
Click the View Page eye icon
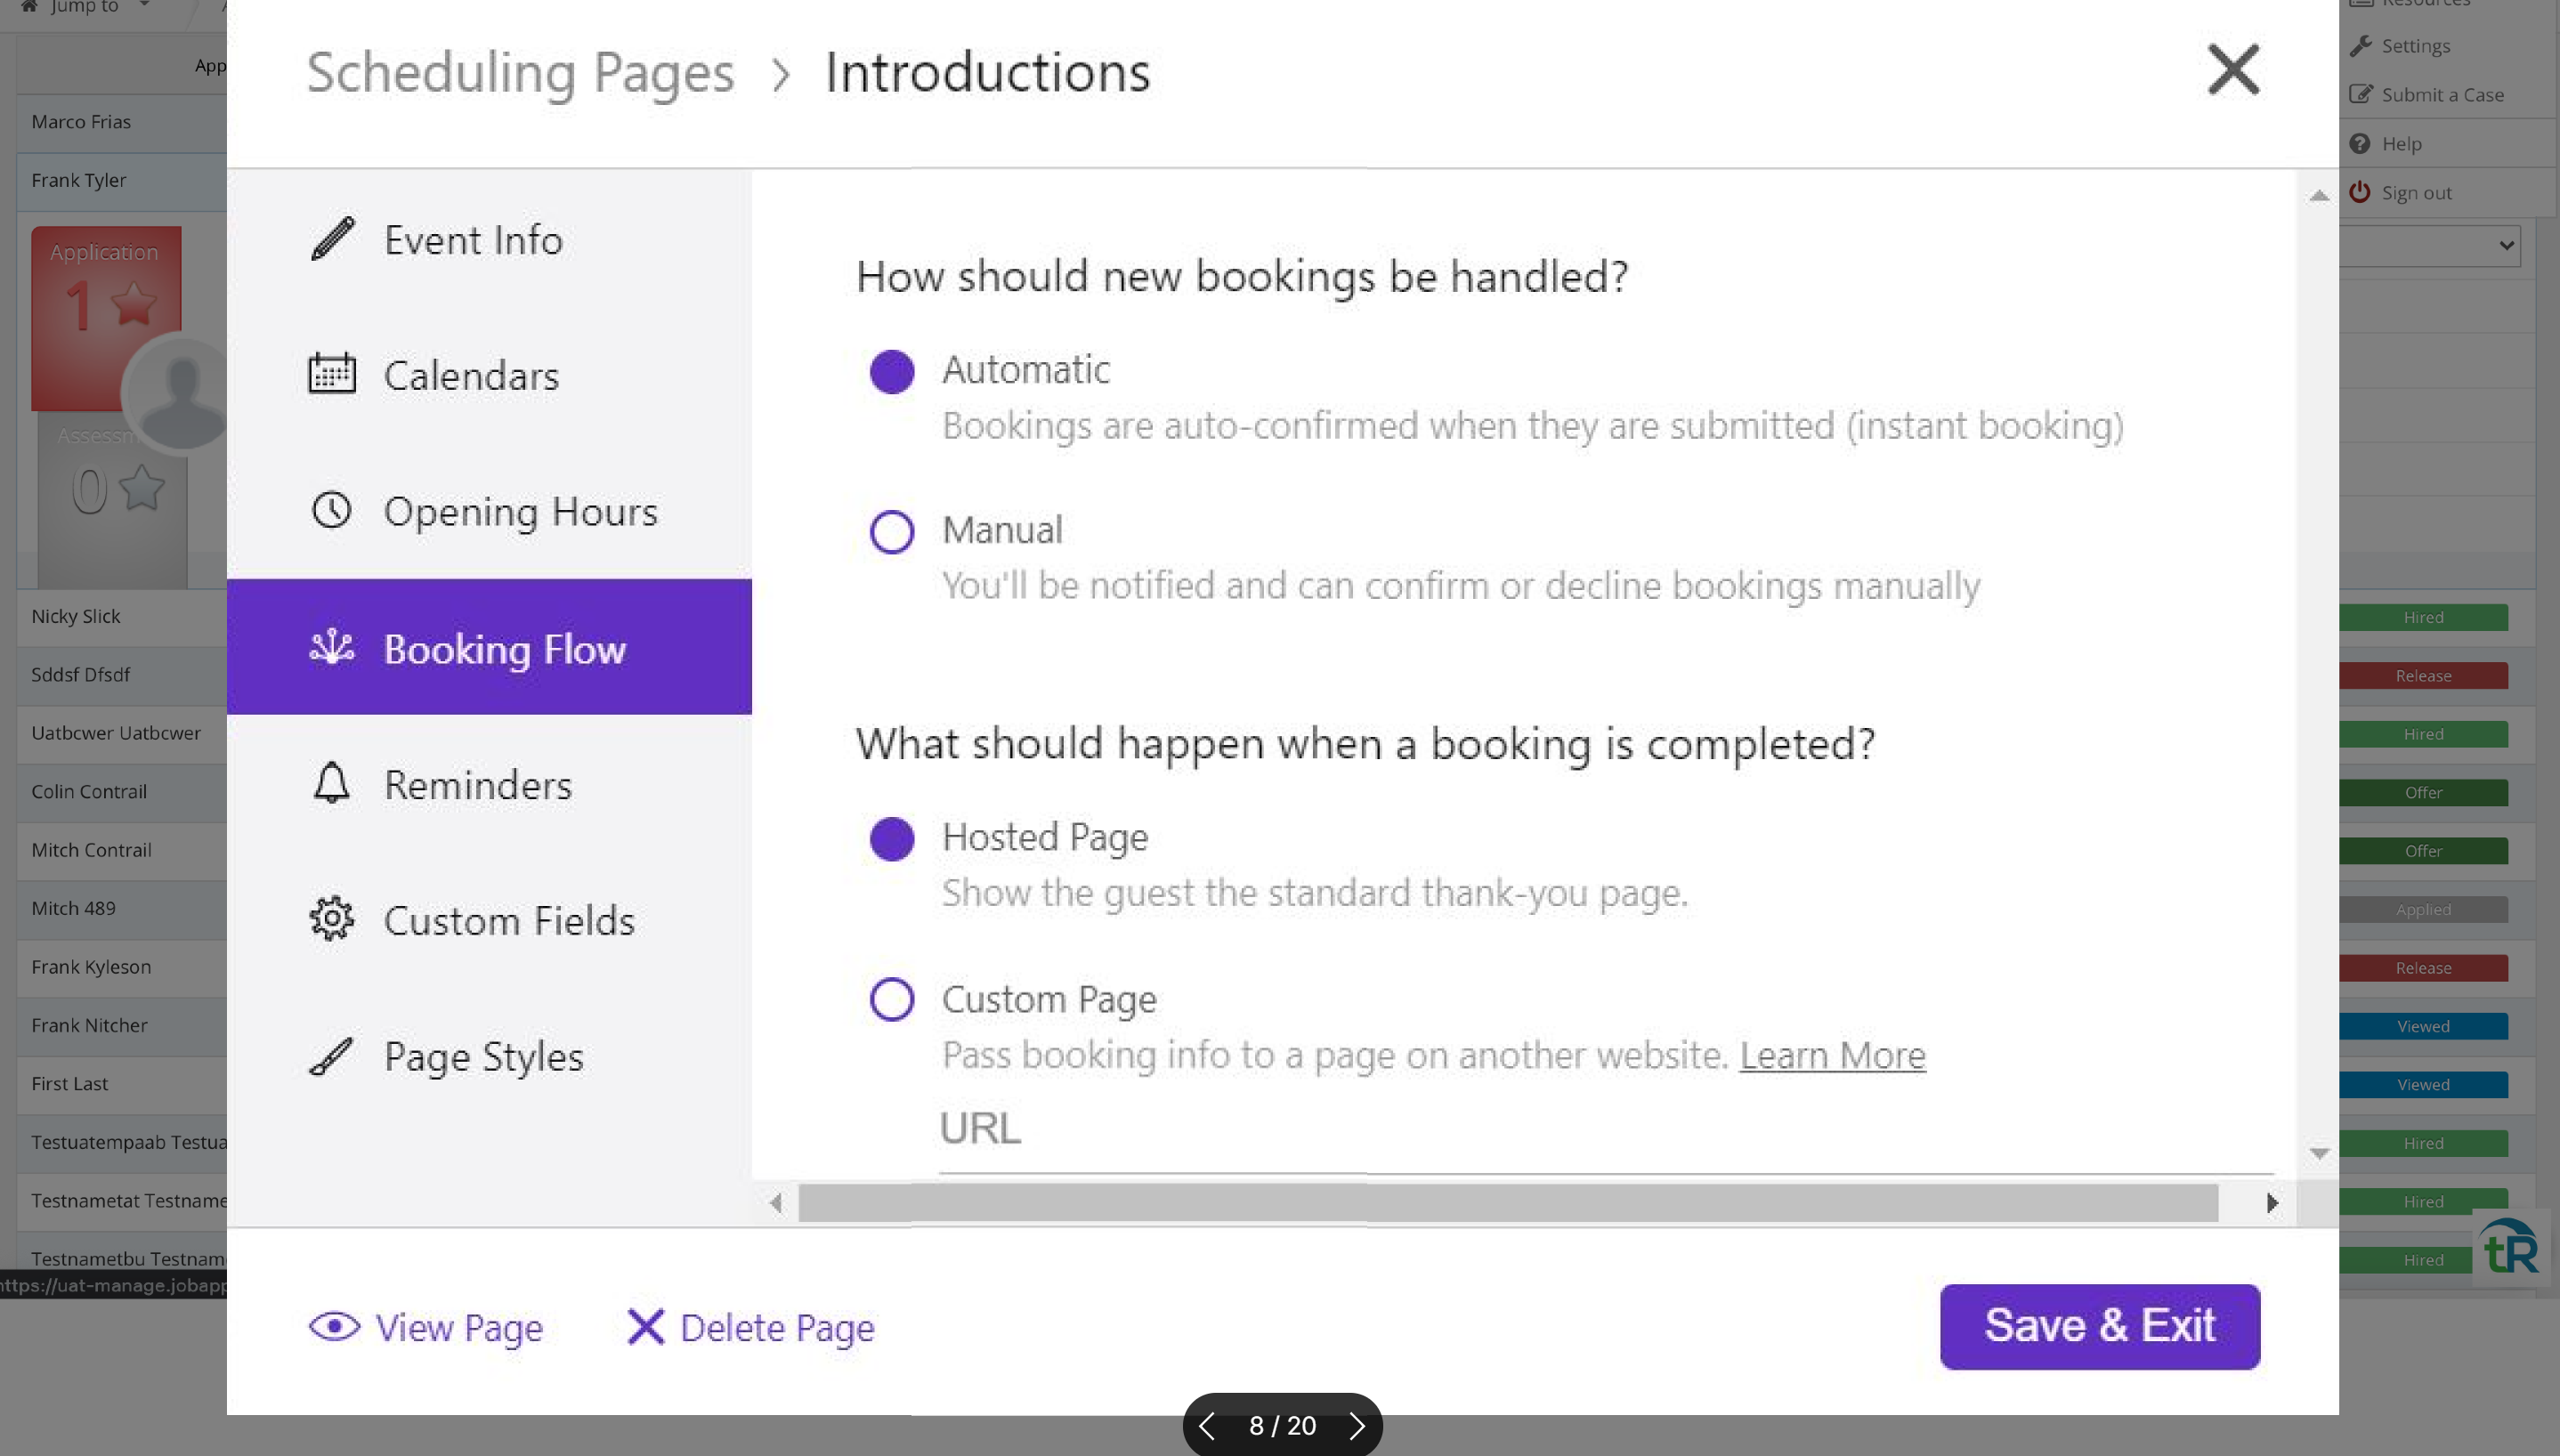coord(334,1326)
